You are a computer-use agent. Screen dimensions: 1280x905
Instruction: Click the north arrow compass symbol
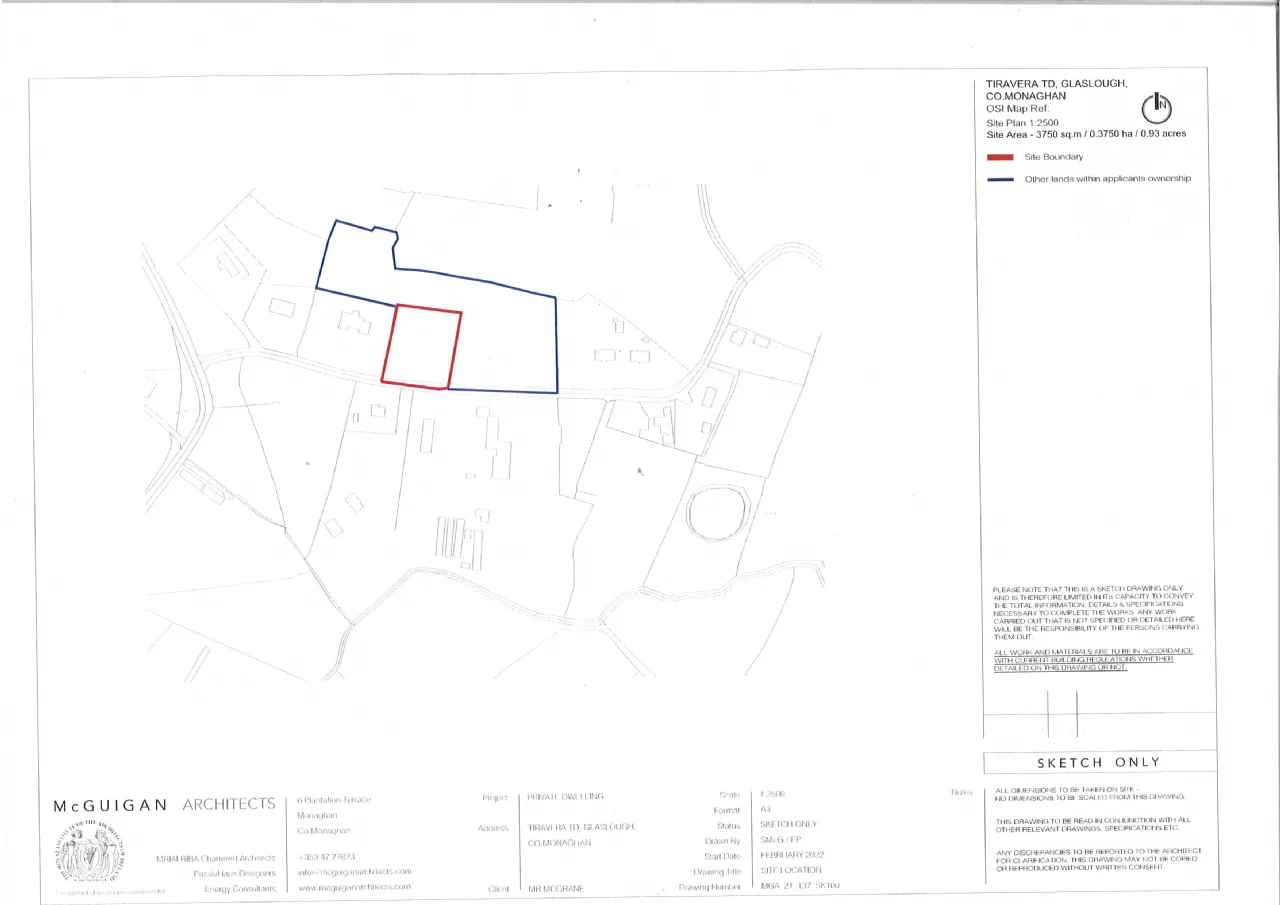point(1155,105)
